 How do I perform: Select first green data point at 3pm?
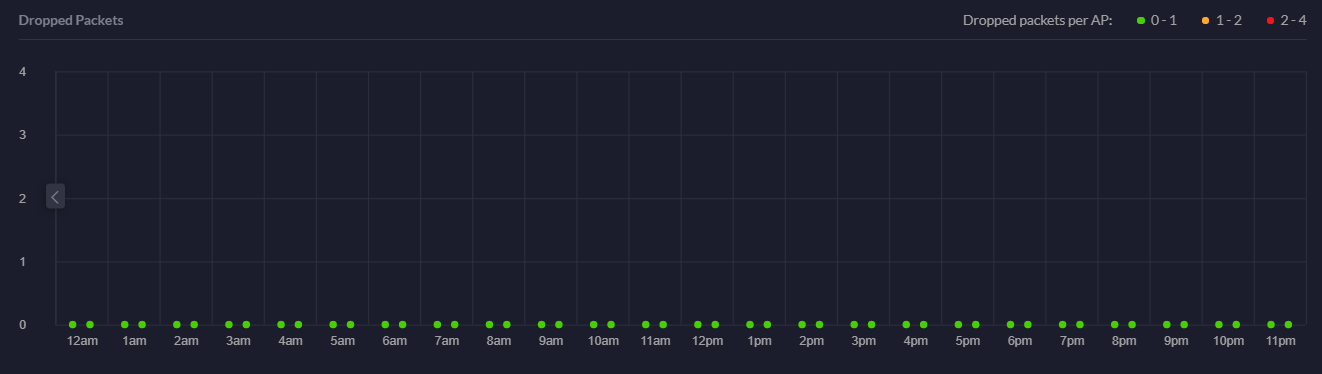[854, 324]
